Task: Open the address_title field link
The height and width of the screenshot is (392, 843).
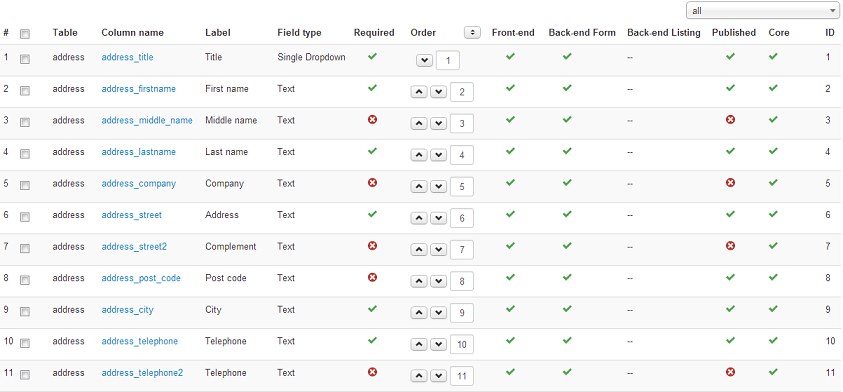Action: pos(127,57)
